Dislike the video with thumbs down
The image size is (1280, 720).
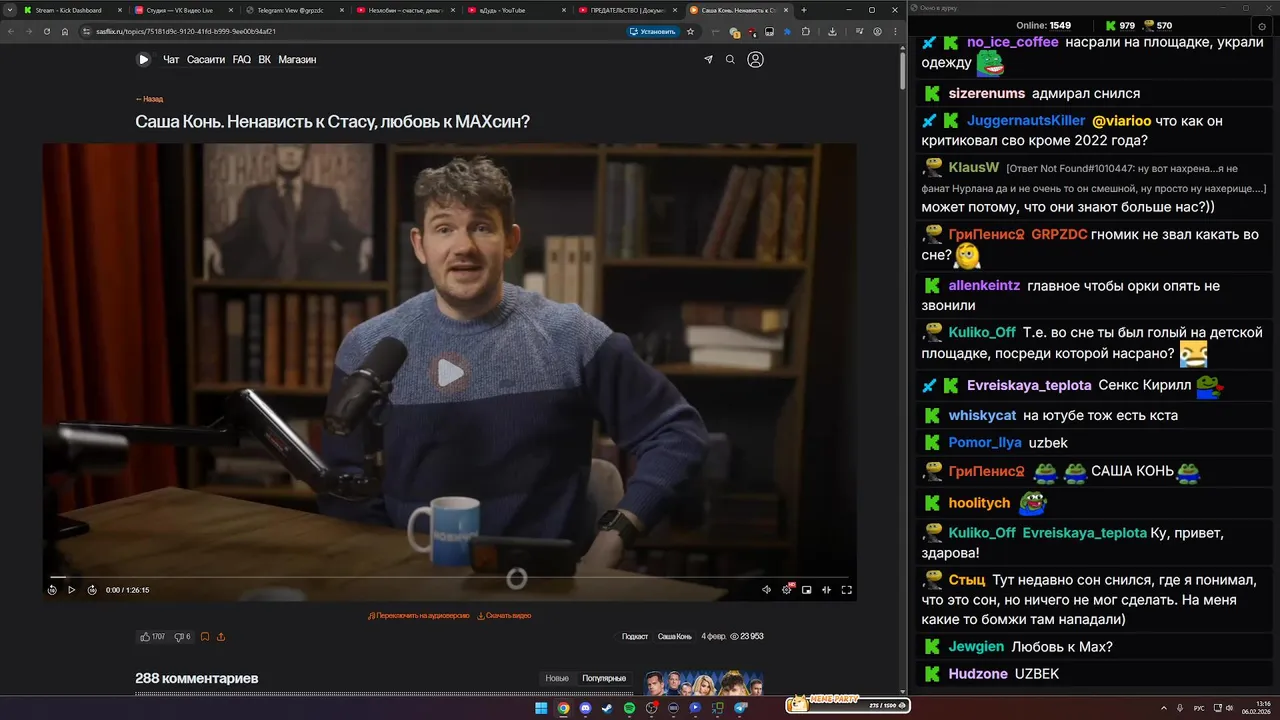182,636
